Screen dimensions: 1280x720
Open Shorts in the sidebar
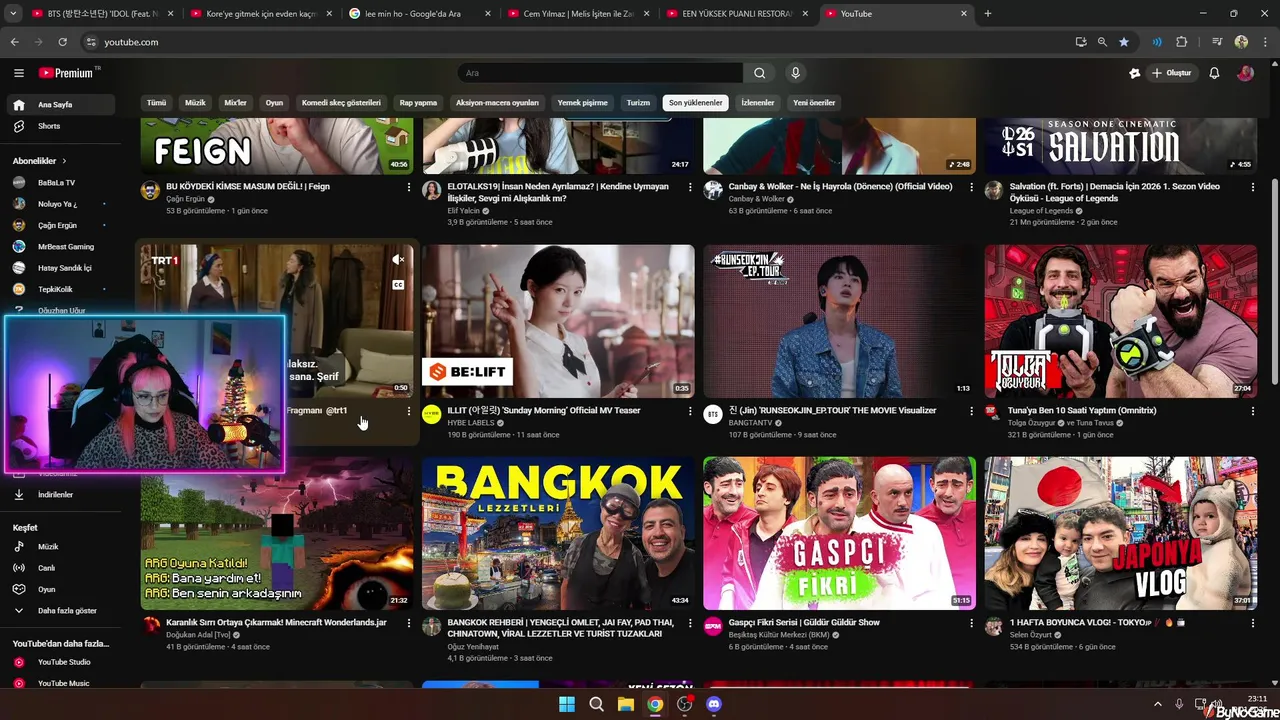coord(63,126)
